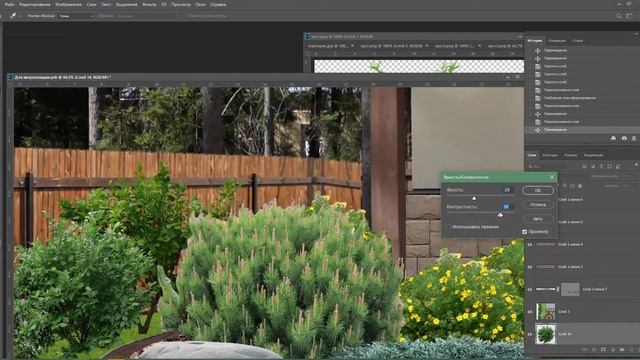Click the Слой 1 layer thumbnail

(546, 311)
